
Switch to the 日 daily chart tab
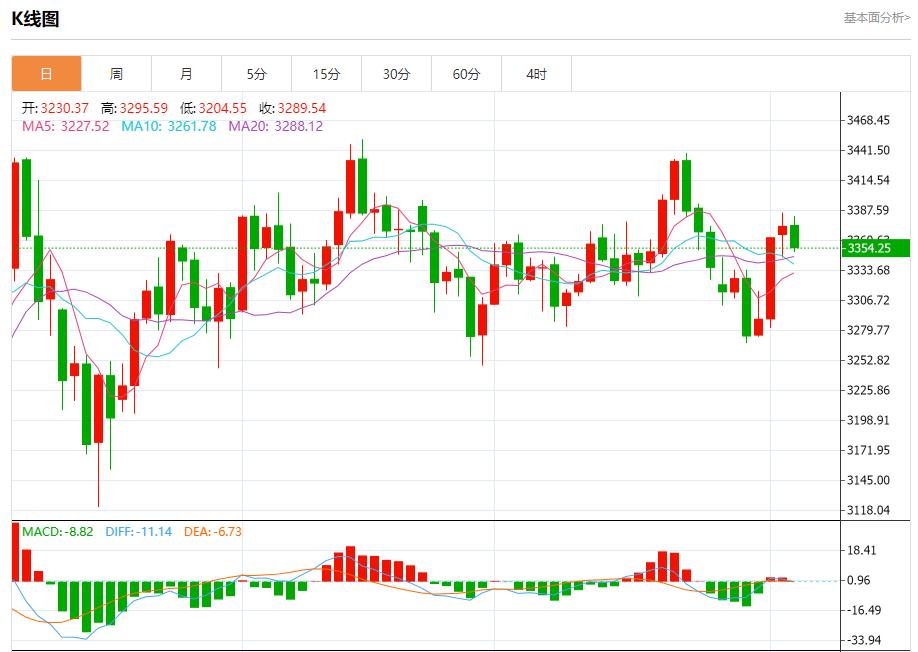click(44, 73)
